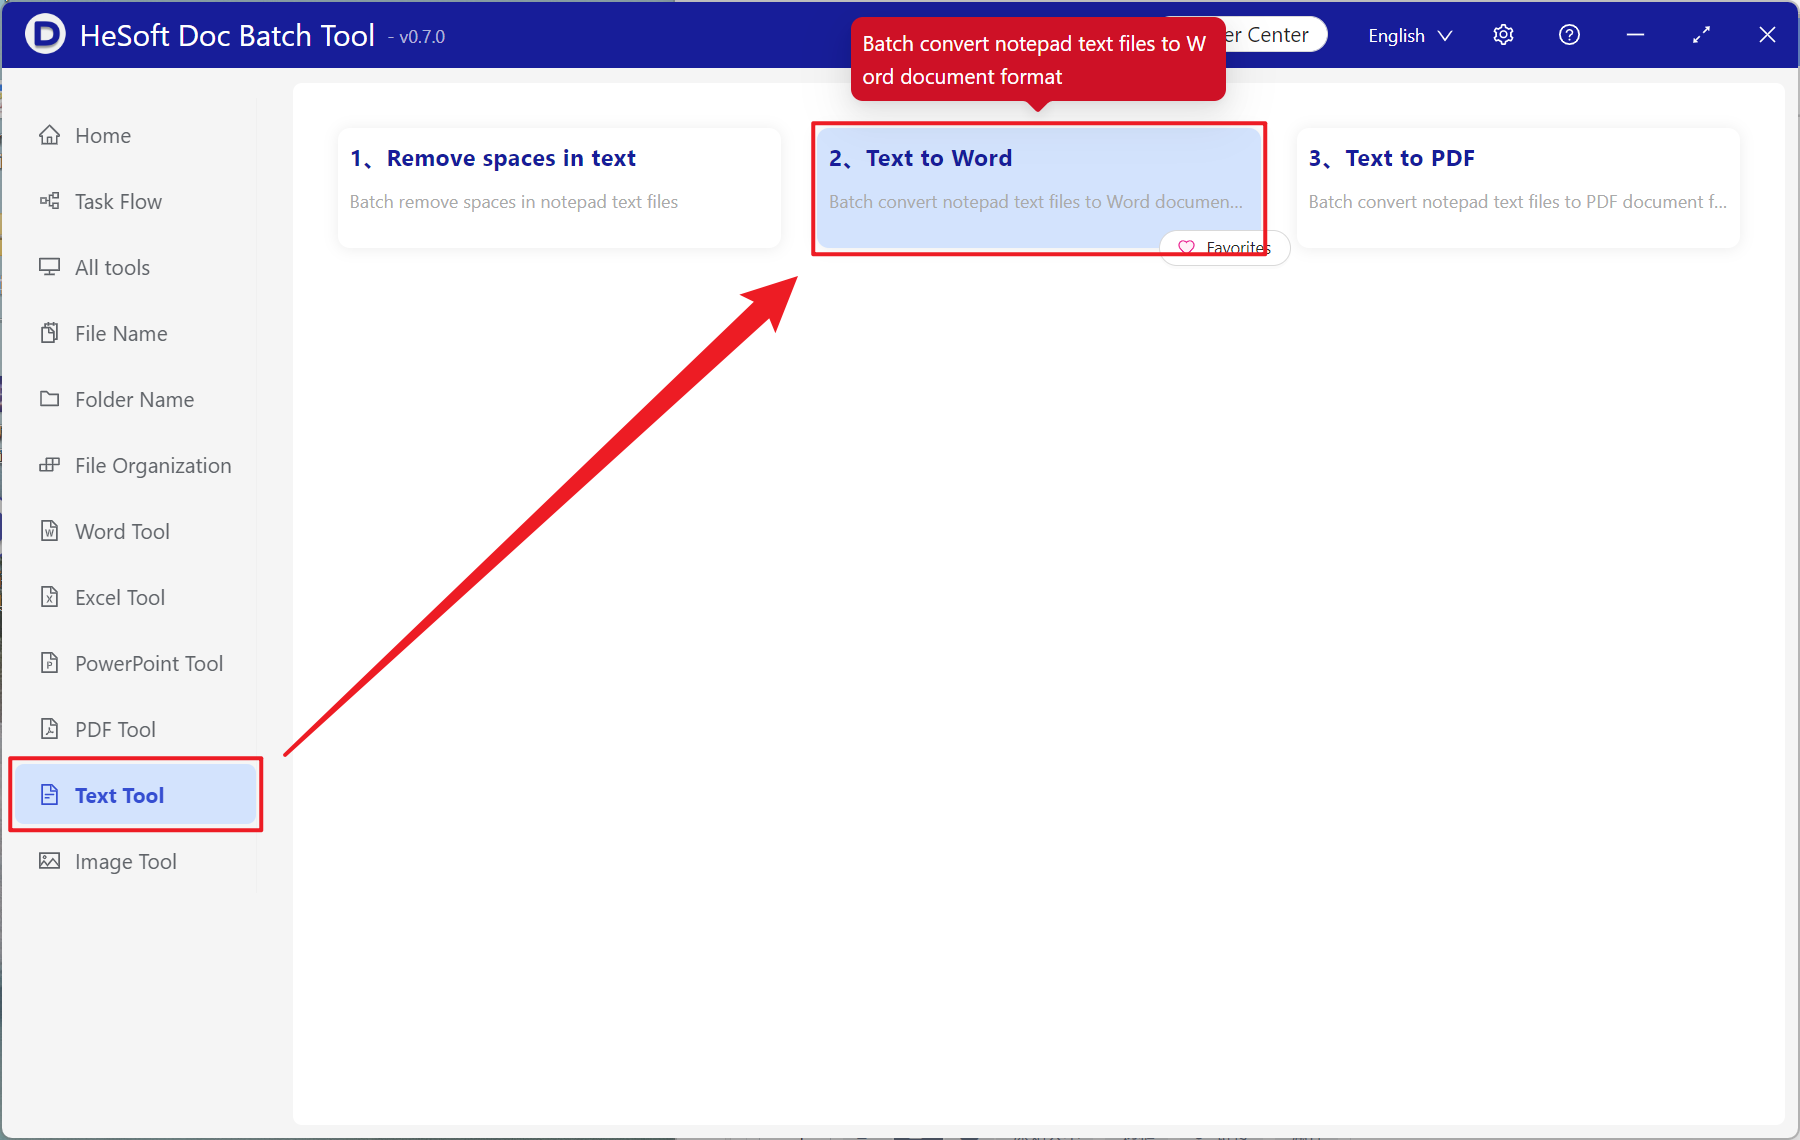Open the File Name section
The height and width of the screenshot is (1140, 1800).
pyautogui.click(x=135, y=333)
